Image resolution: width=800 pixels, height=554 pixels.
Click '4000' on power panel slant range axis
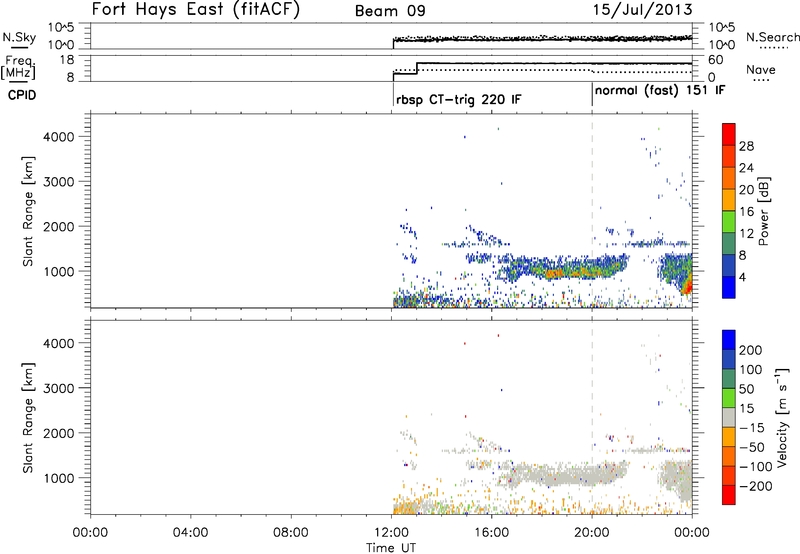point(59,137)
